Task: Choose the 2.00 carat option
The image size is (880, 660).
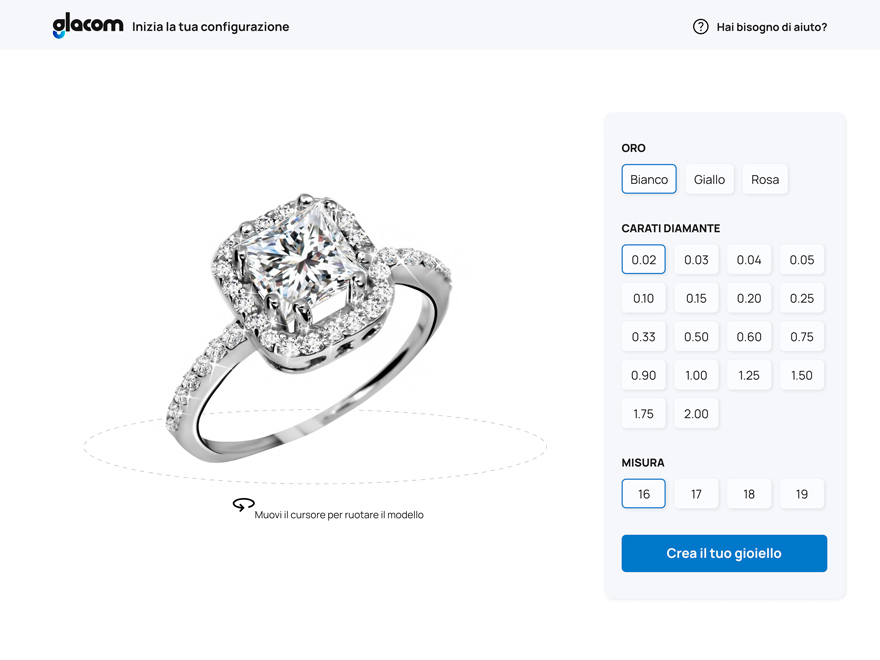Action: (x=696, y=414)
